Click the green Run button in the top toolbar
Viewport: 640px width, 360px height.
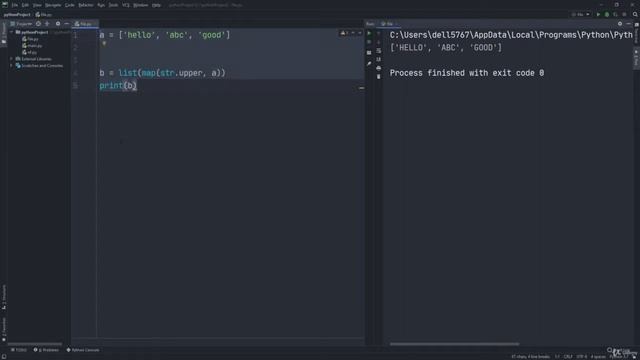[598, 15]
